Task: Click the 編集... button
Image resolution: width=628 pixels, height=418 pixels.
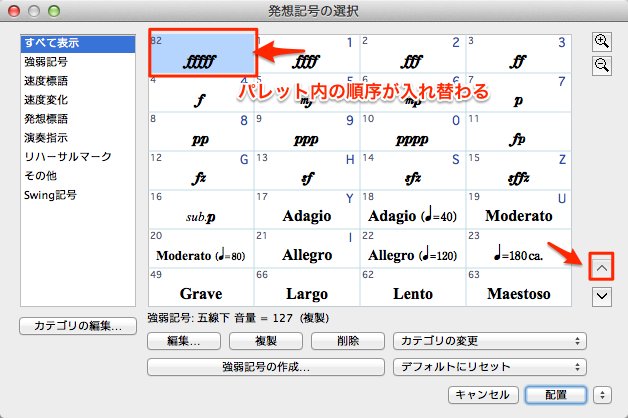Action: click(184, 341)
